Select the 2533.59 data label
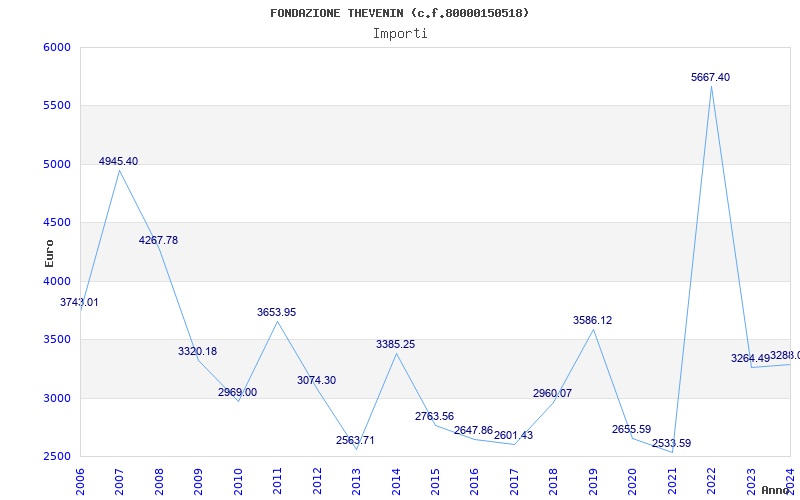800x500 pixels. click(x=671, y=443)
